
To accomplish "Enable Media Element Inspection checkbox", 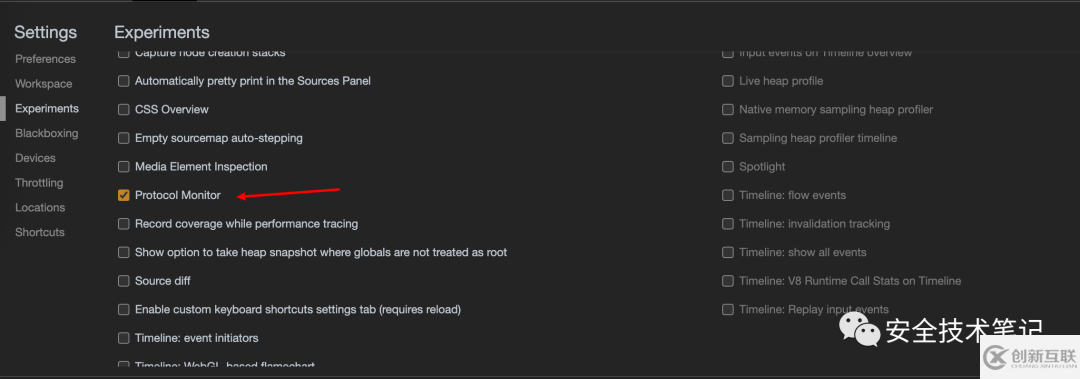I will coord(124,167).
